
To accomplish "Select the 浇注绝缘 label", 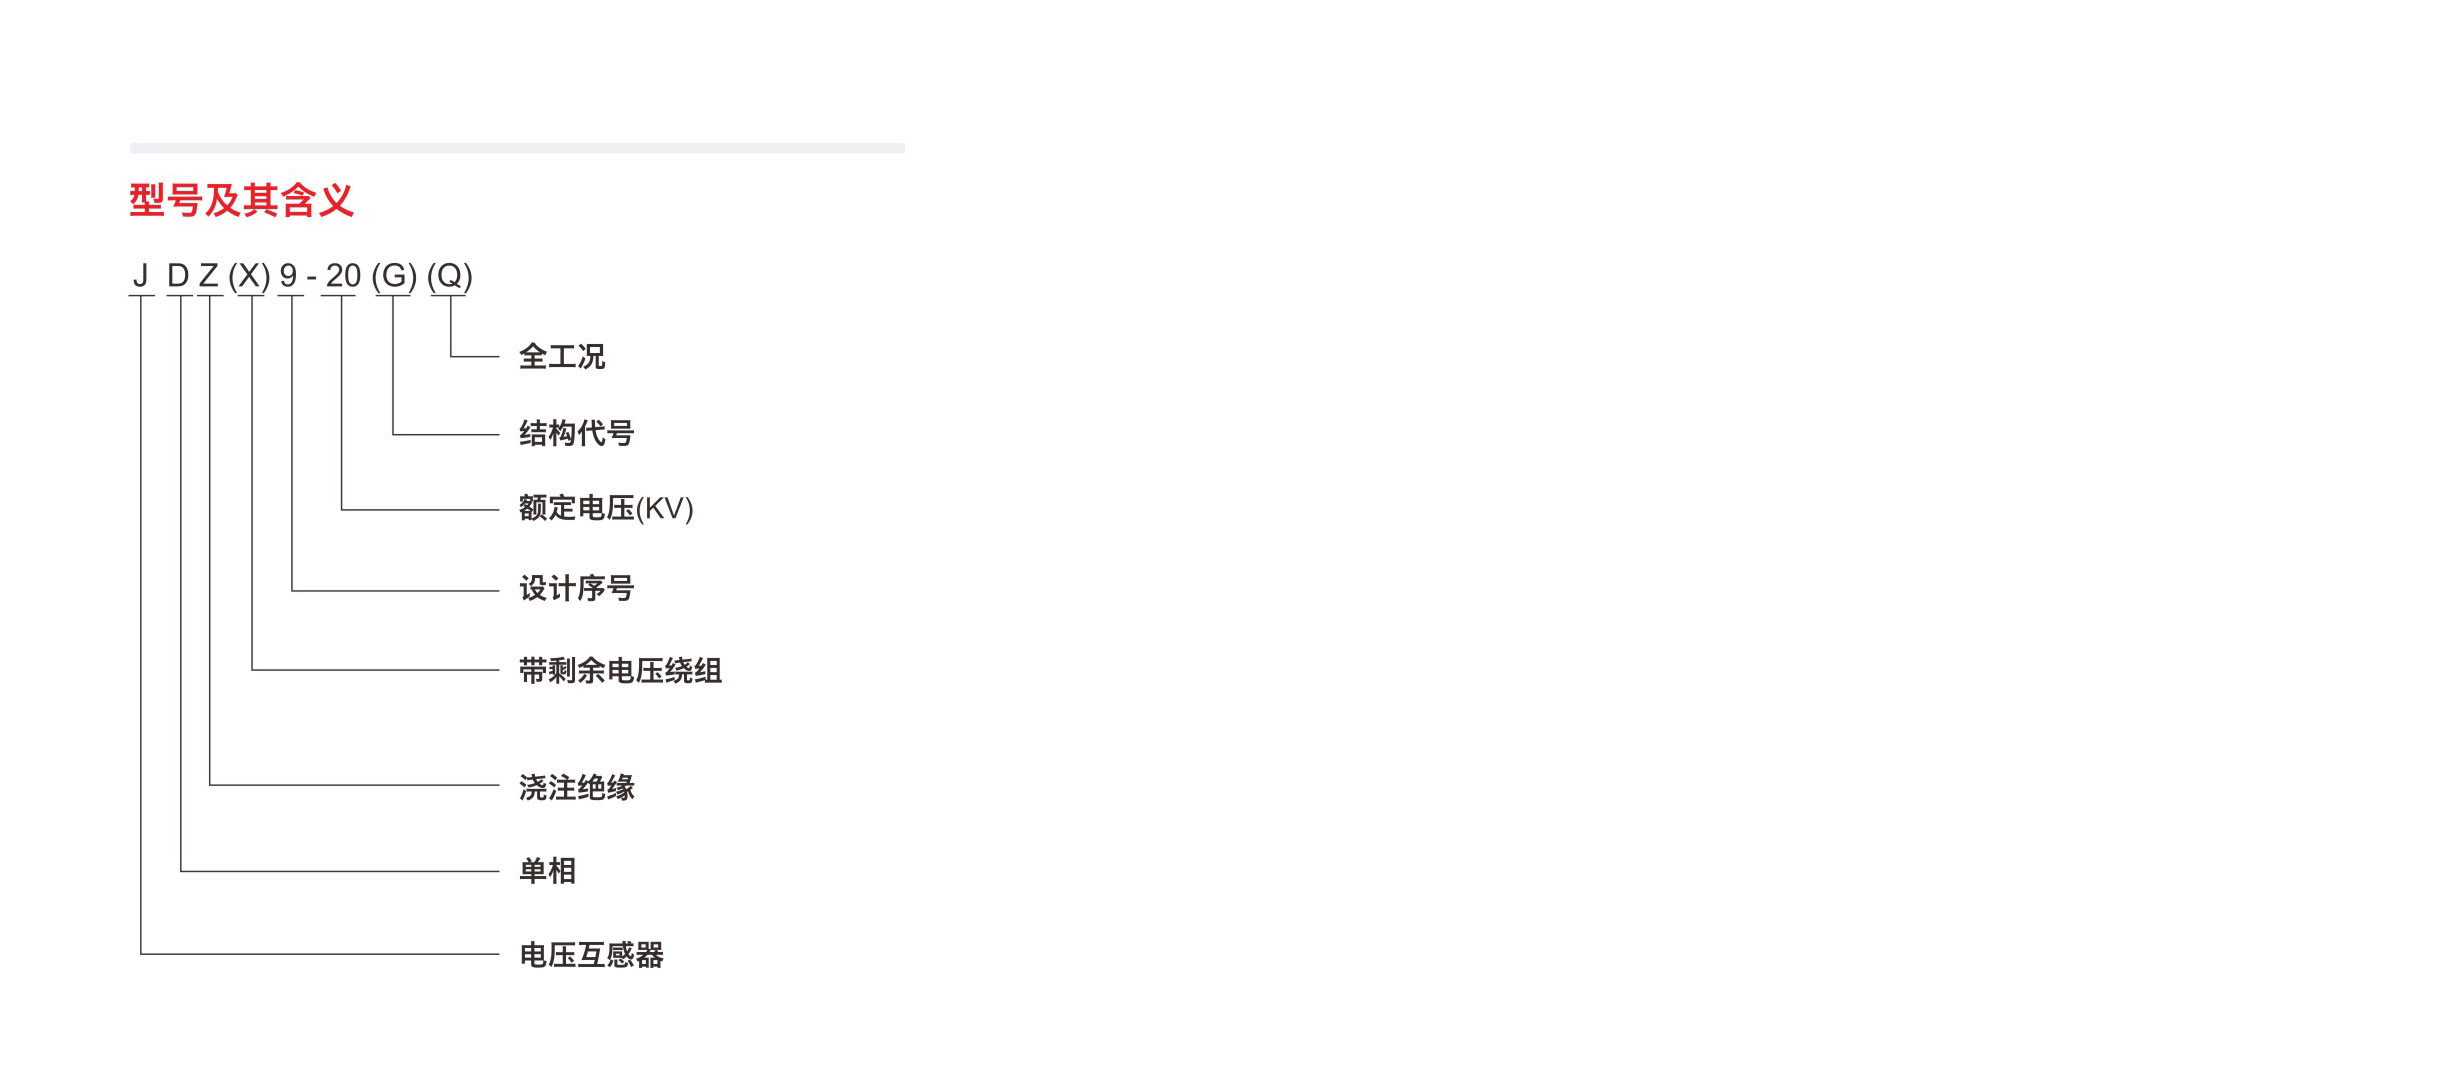I will click(576, 788).
